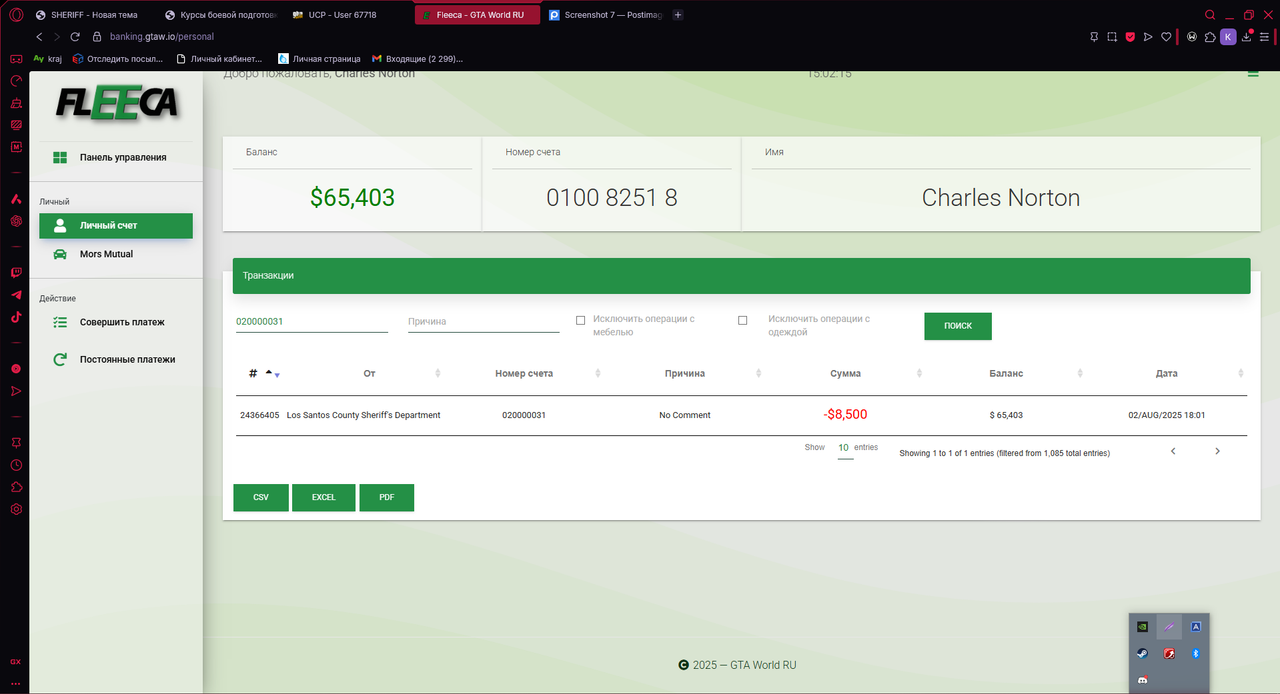
Task: Open the Downloads icon in toolbar
Action: point(1246,37)
